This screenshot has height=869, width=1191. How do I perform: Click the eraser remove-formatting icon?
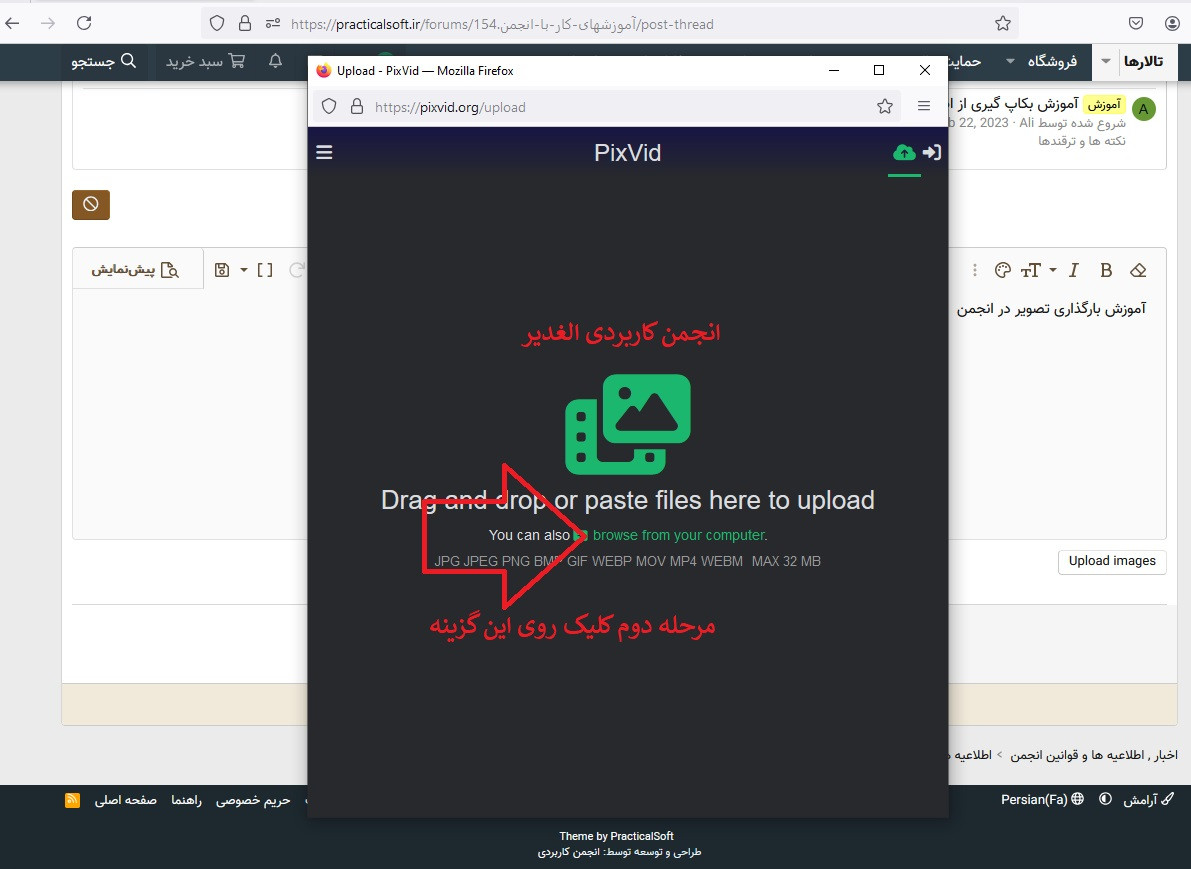pos(1138,270)
